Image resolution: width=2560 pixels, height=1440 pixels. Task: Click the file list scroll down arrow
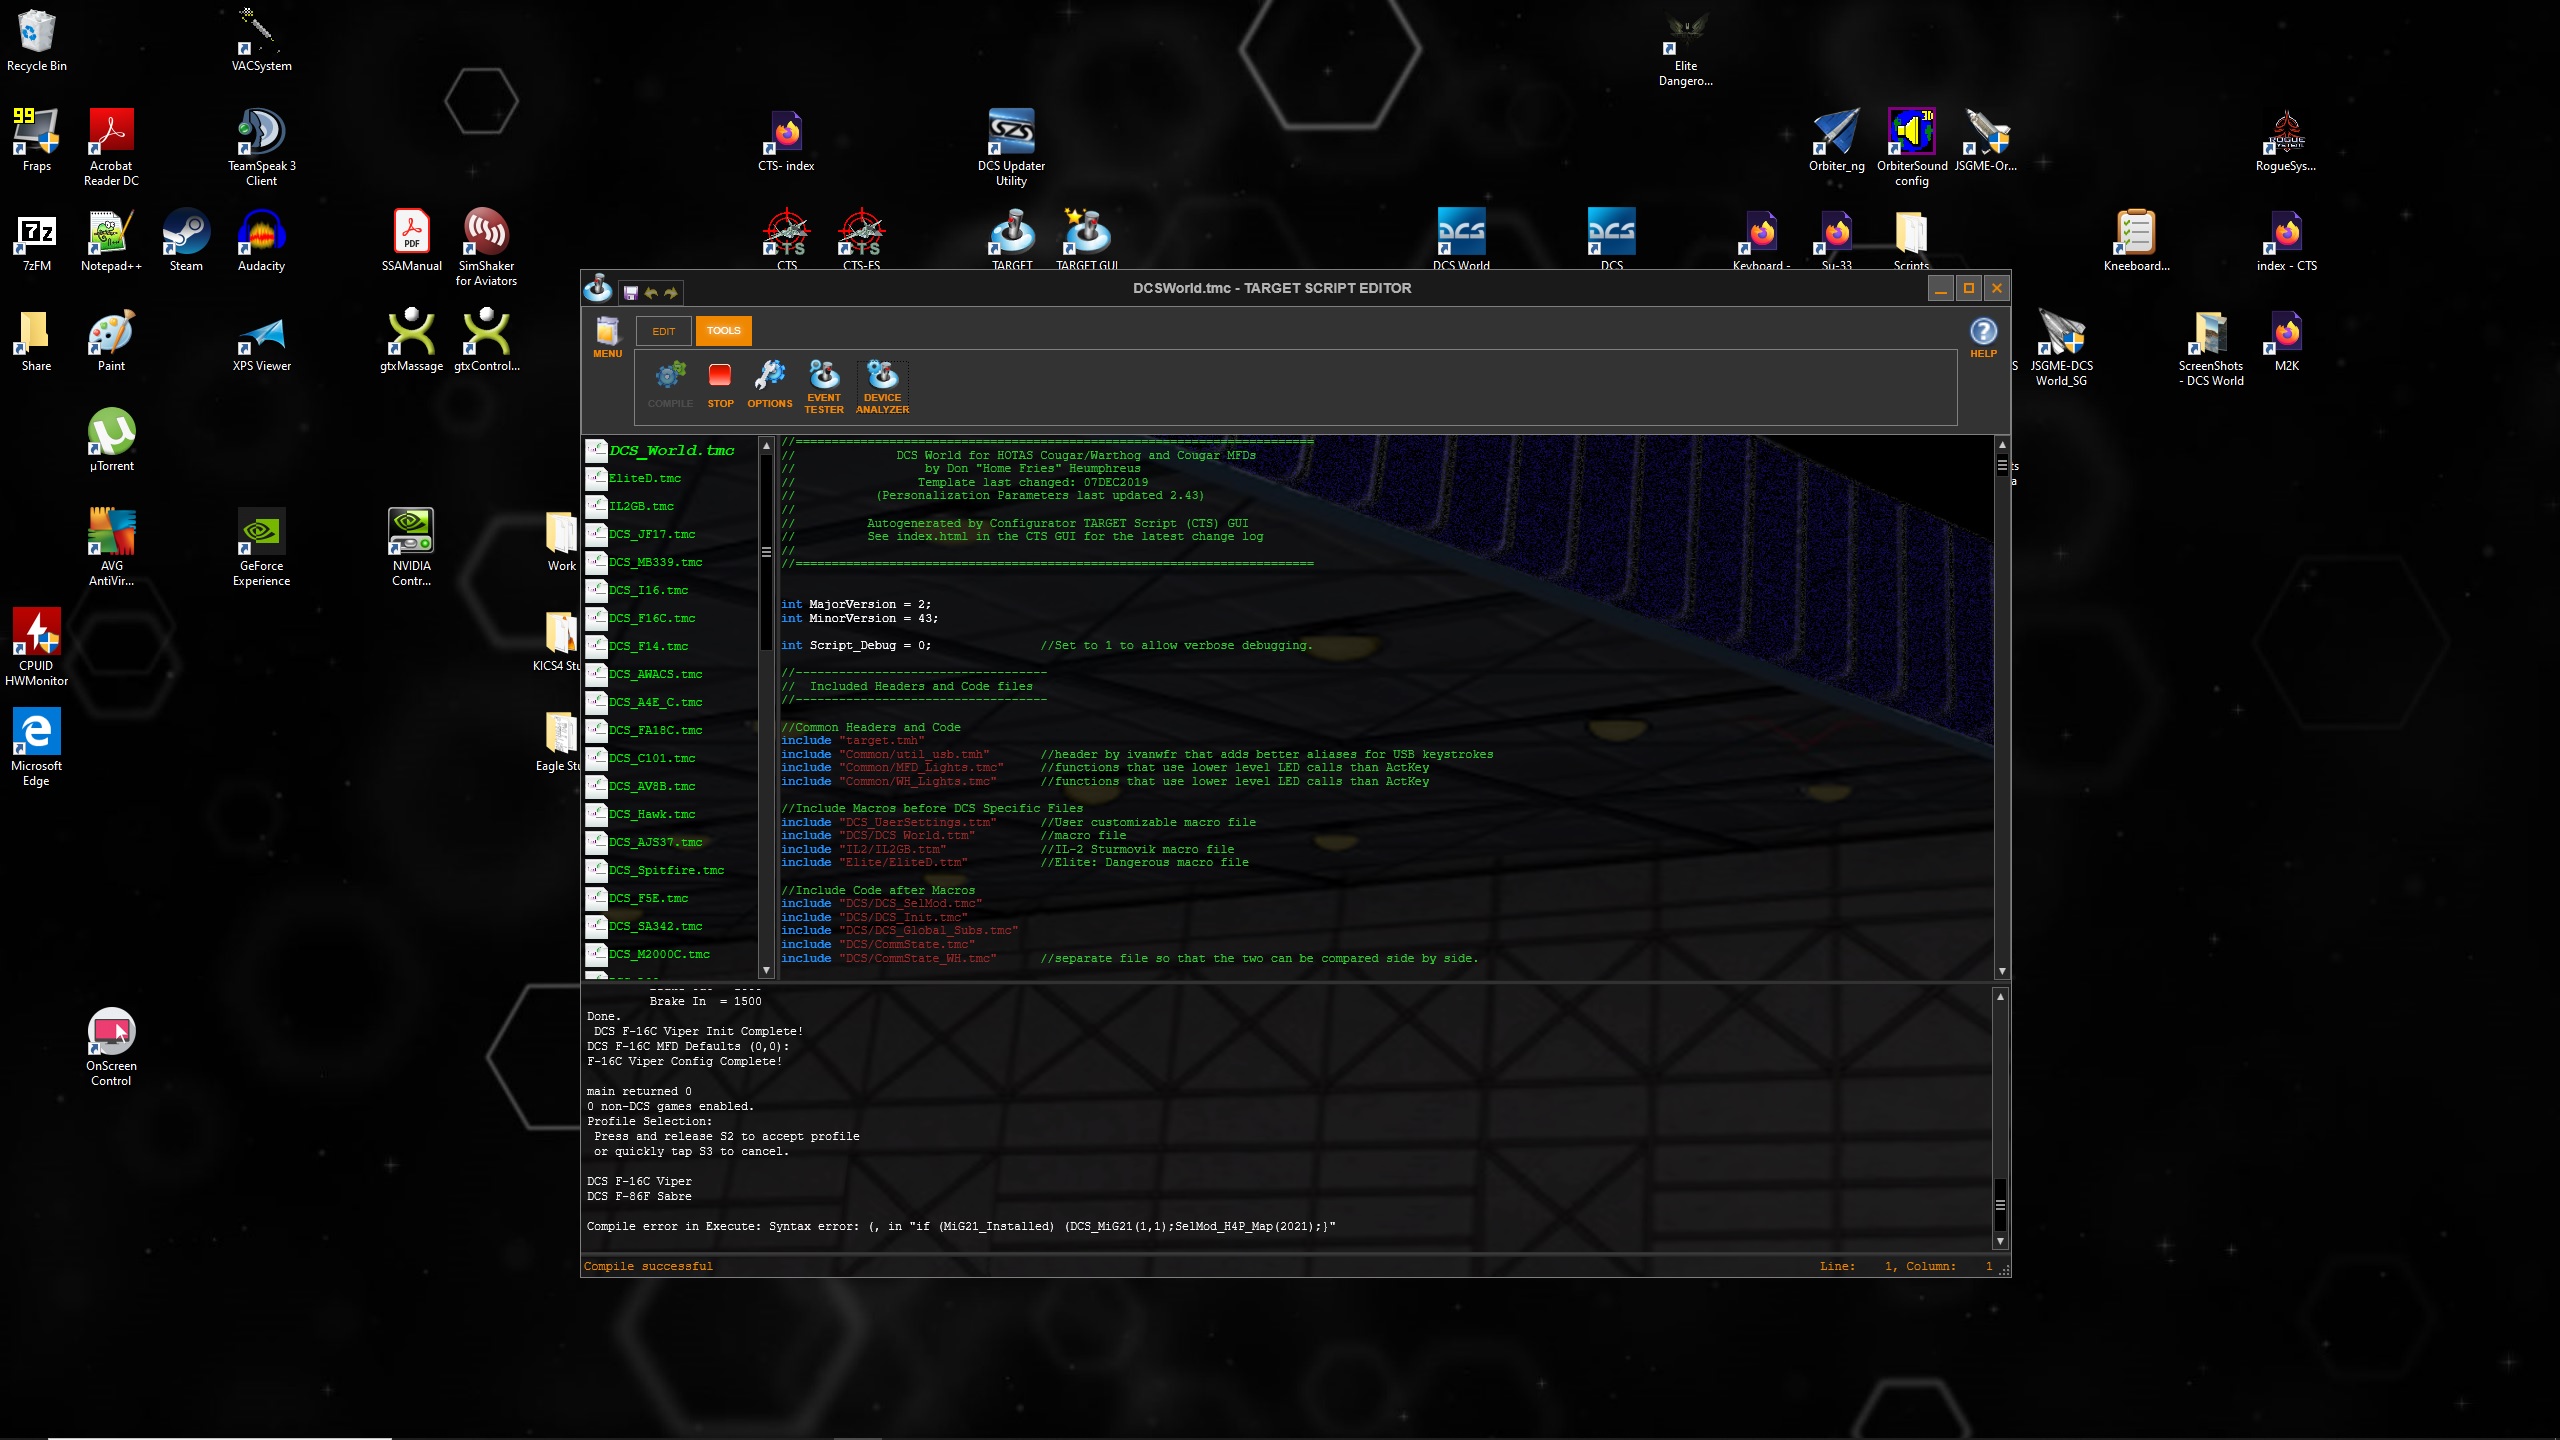coord(767,970)
